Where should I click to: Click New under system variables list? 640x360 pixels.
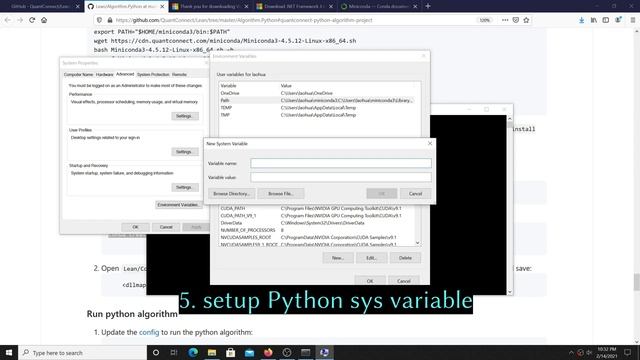(338, 258)
